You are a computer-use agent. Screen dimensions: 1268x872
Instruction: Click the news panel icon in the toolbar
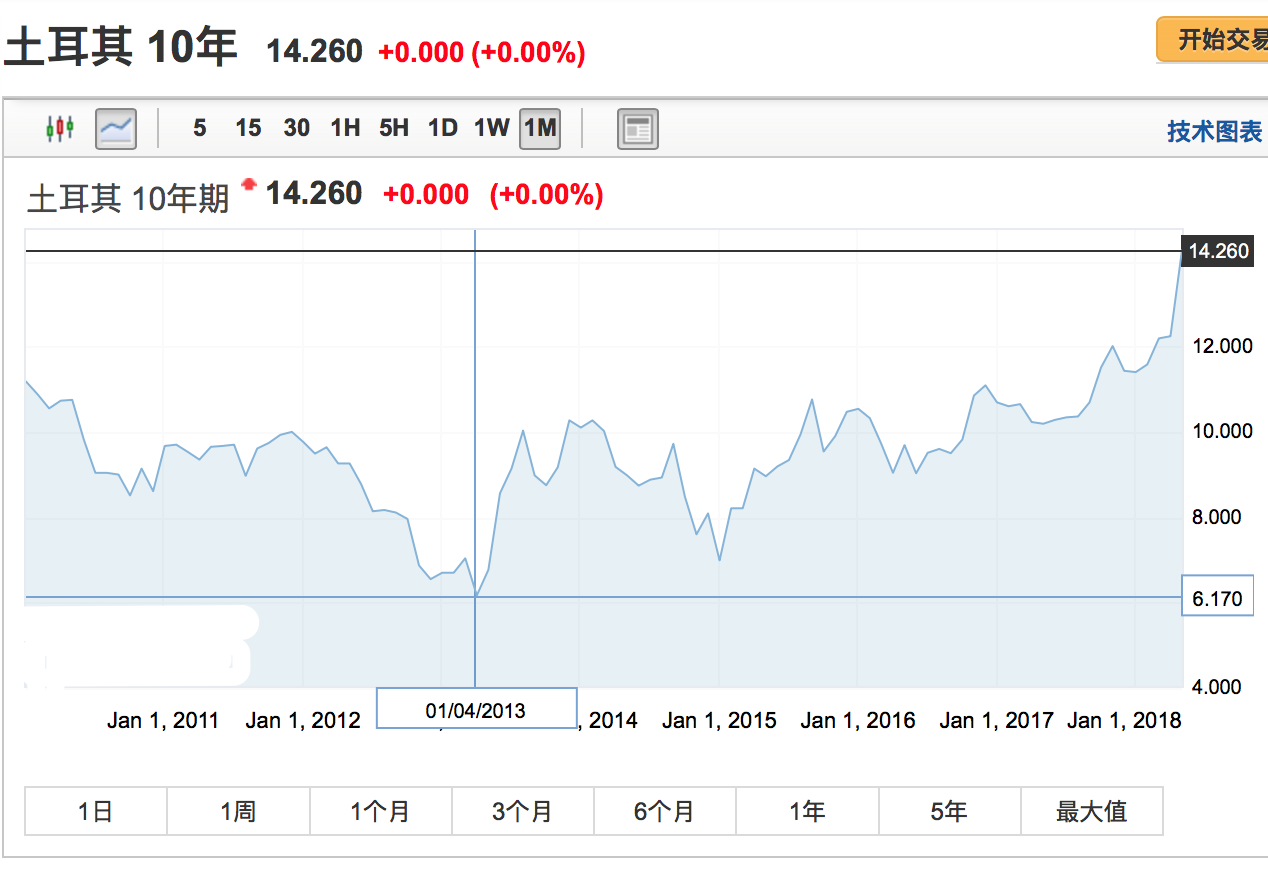tap(637, 129)
